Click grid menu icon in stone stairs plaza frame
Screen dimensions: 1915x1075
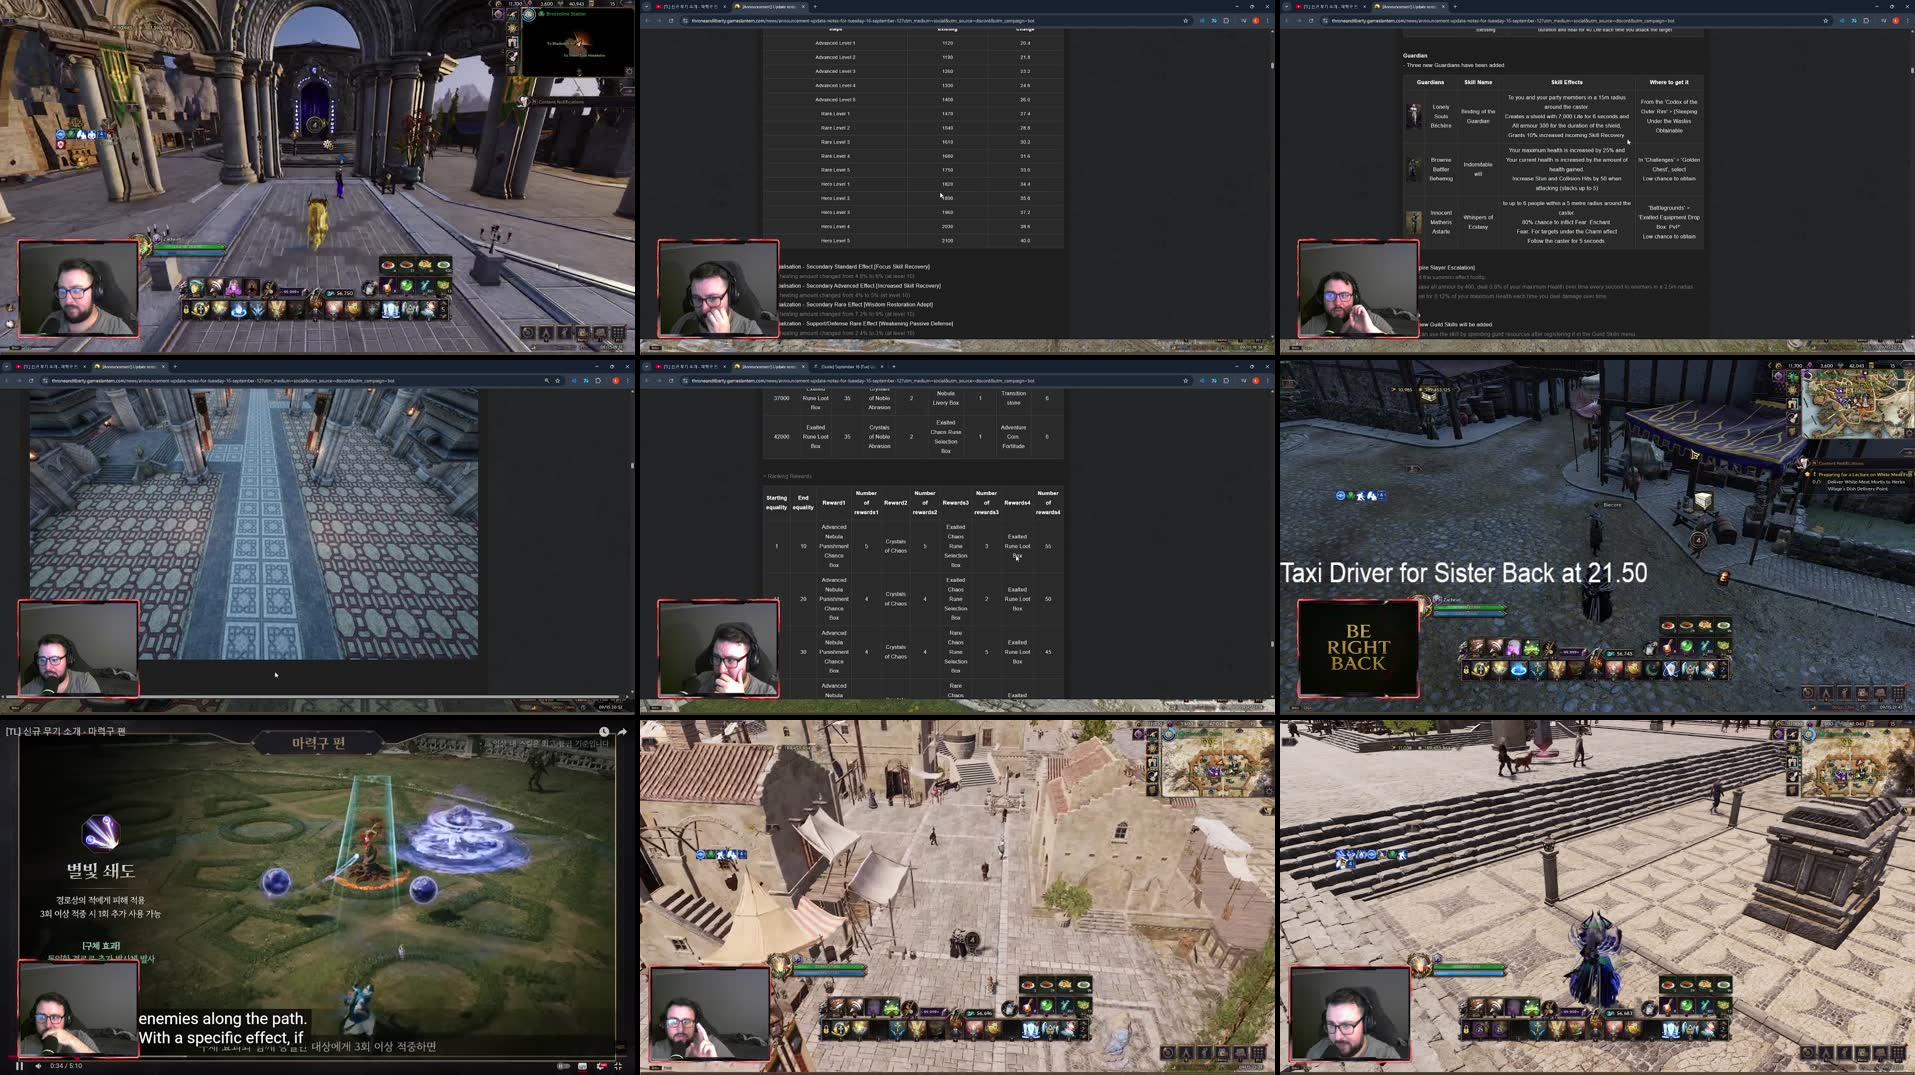1898,1053
